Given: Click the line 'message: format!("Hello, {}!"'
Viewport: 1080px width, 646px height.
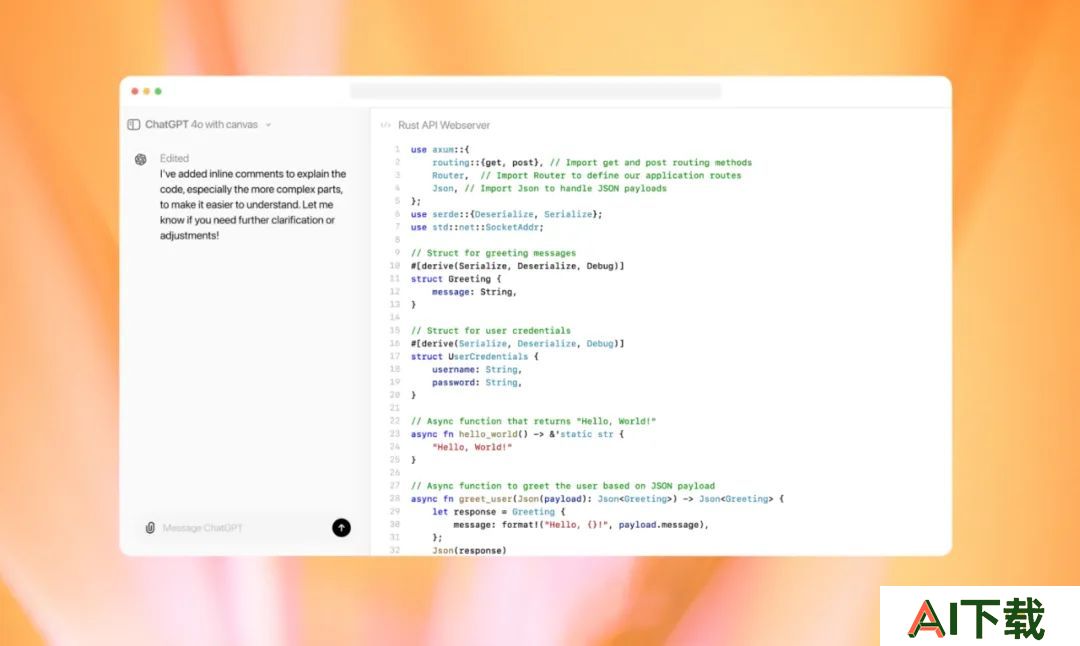Looking at the screenshot, I should (x=581, y=525).
